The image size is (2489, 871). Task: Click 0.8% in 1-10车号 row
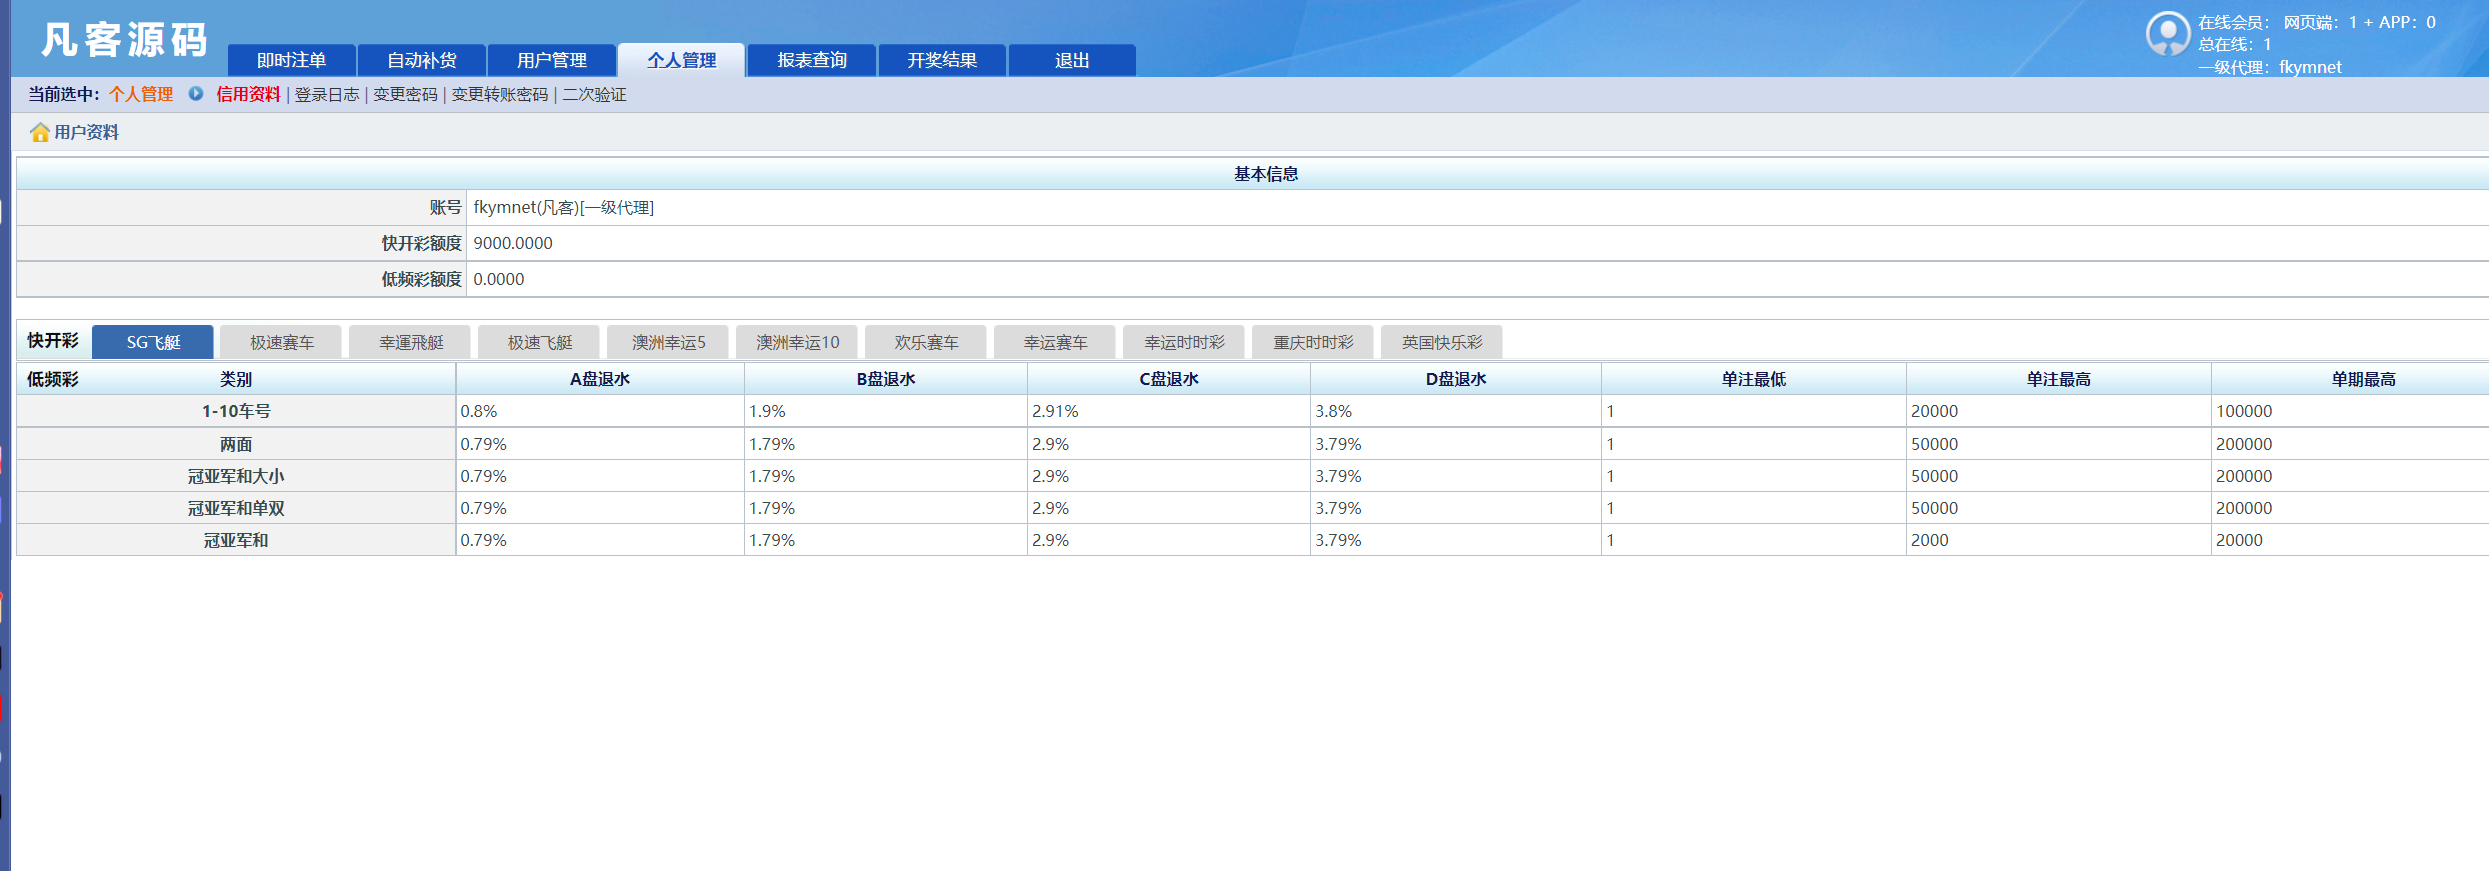(479, 411)
